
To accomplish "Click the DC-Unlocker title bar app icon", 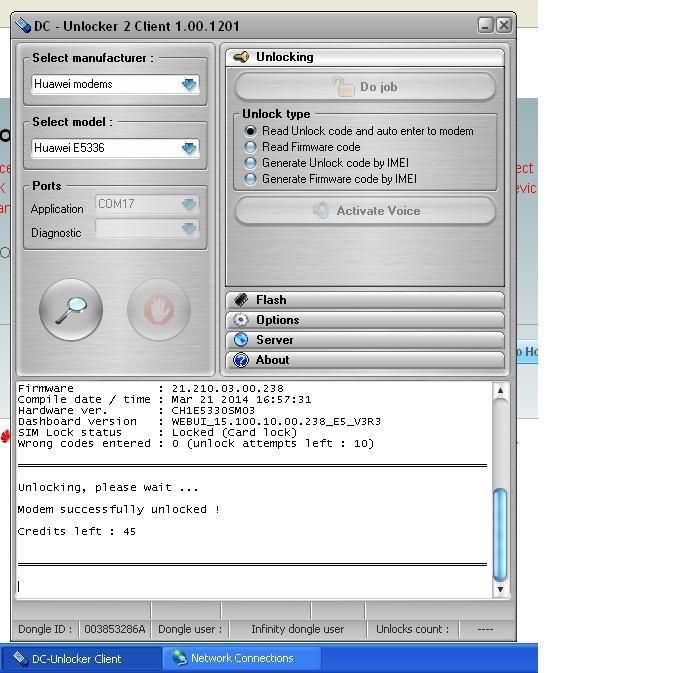I will coord(24,25).
